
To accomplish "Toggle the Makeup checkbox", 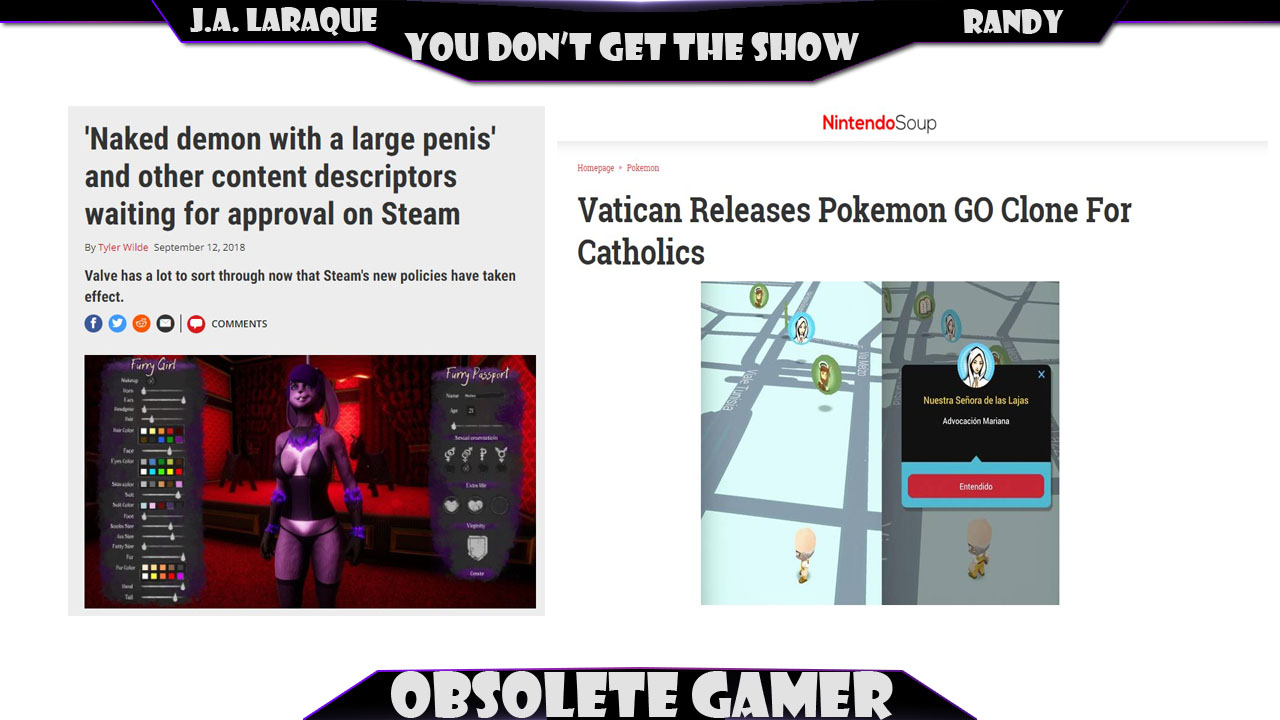I will (x=152, y=381).
